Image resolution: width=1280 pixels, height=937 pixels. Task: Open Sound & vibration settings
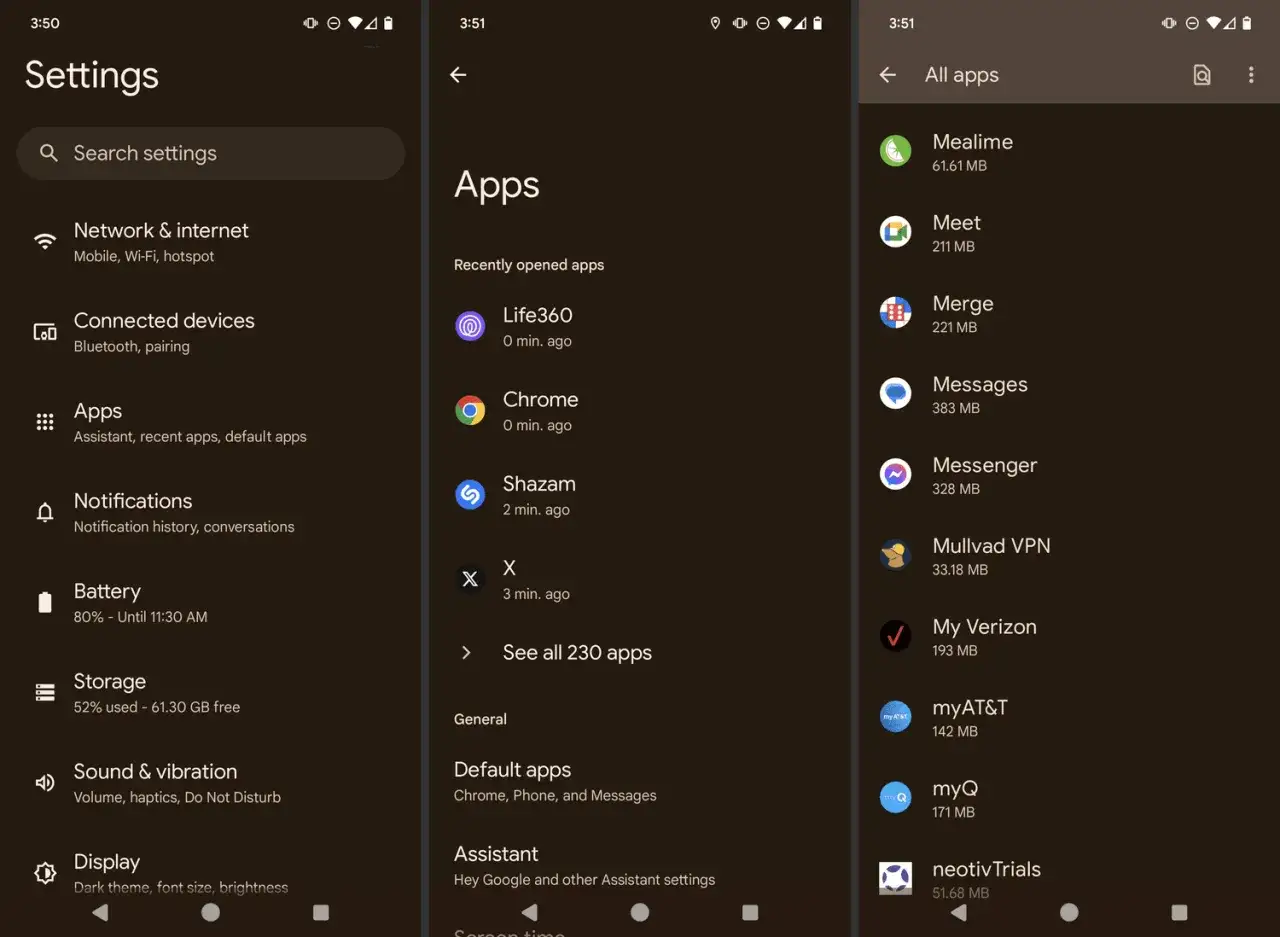211,782
